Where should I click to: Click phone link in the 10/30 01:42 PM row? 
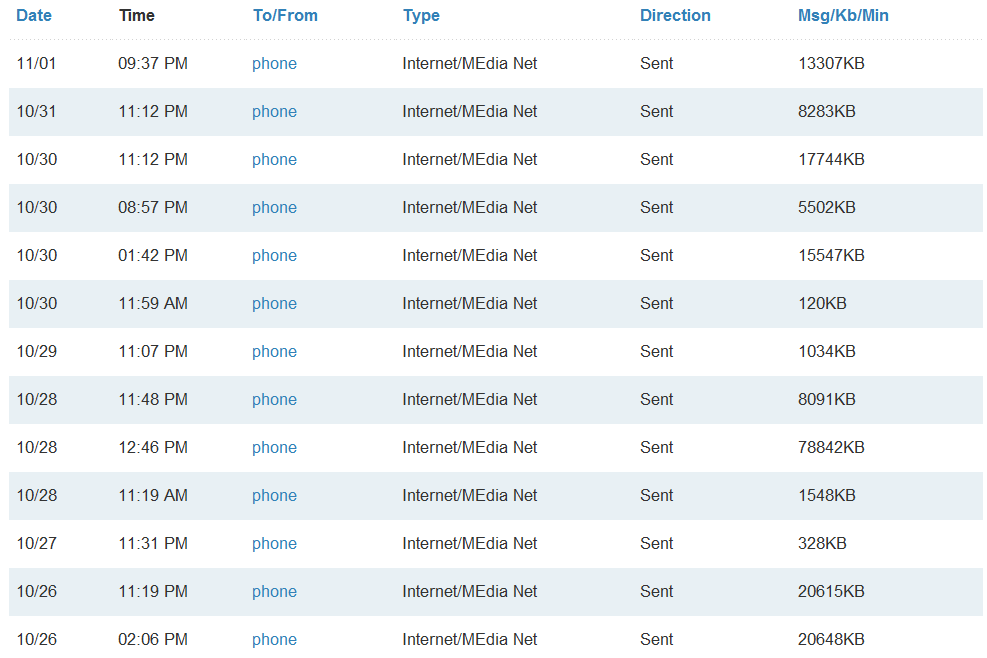(274, 256)
